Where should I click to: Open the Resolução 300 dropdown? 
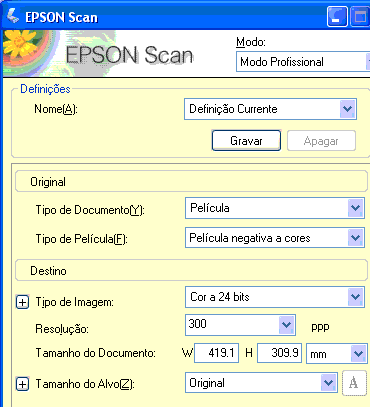[240, 325]
